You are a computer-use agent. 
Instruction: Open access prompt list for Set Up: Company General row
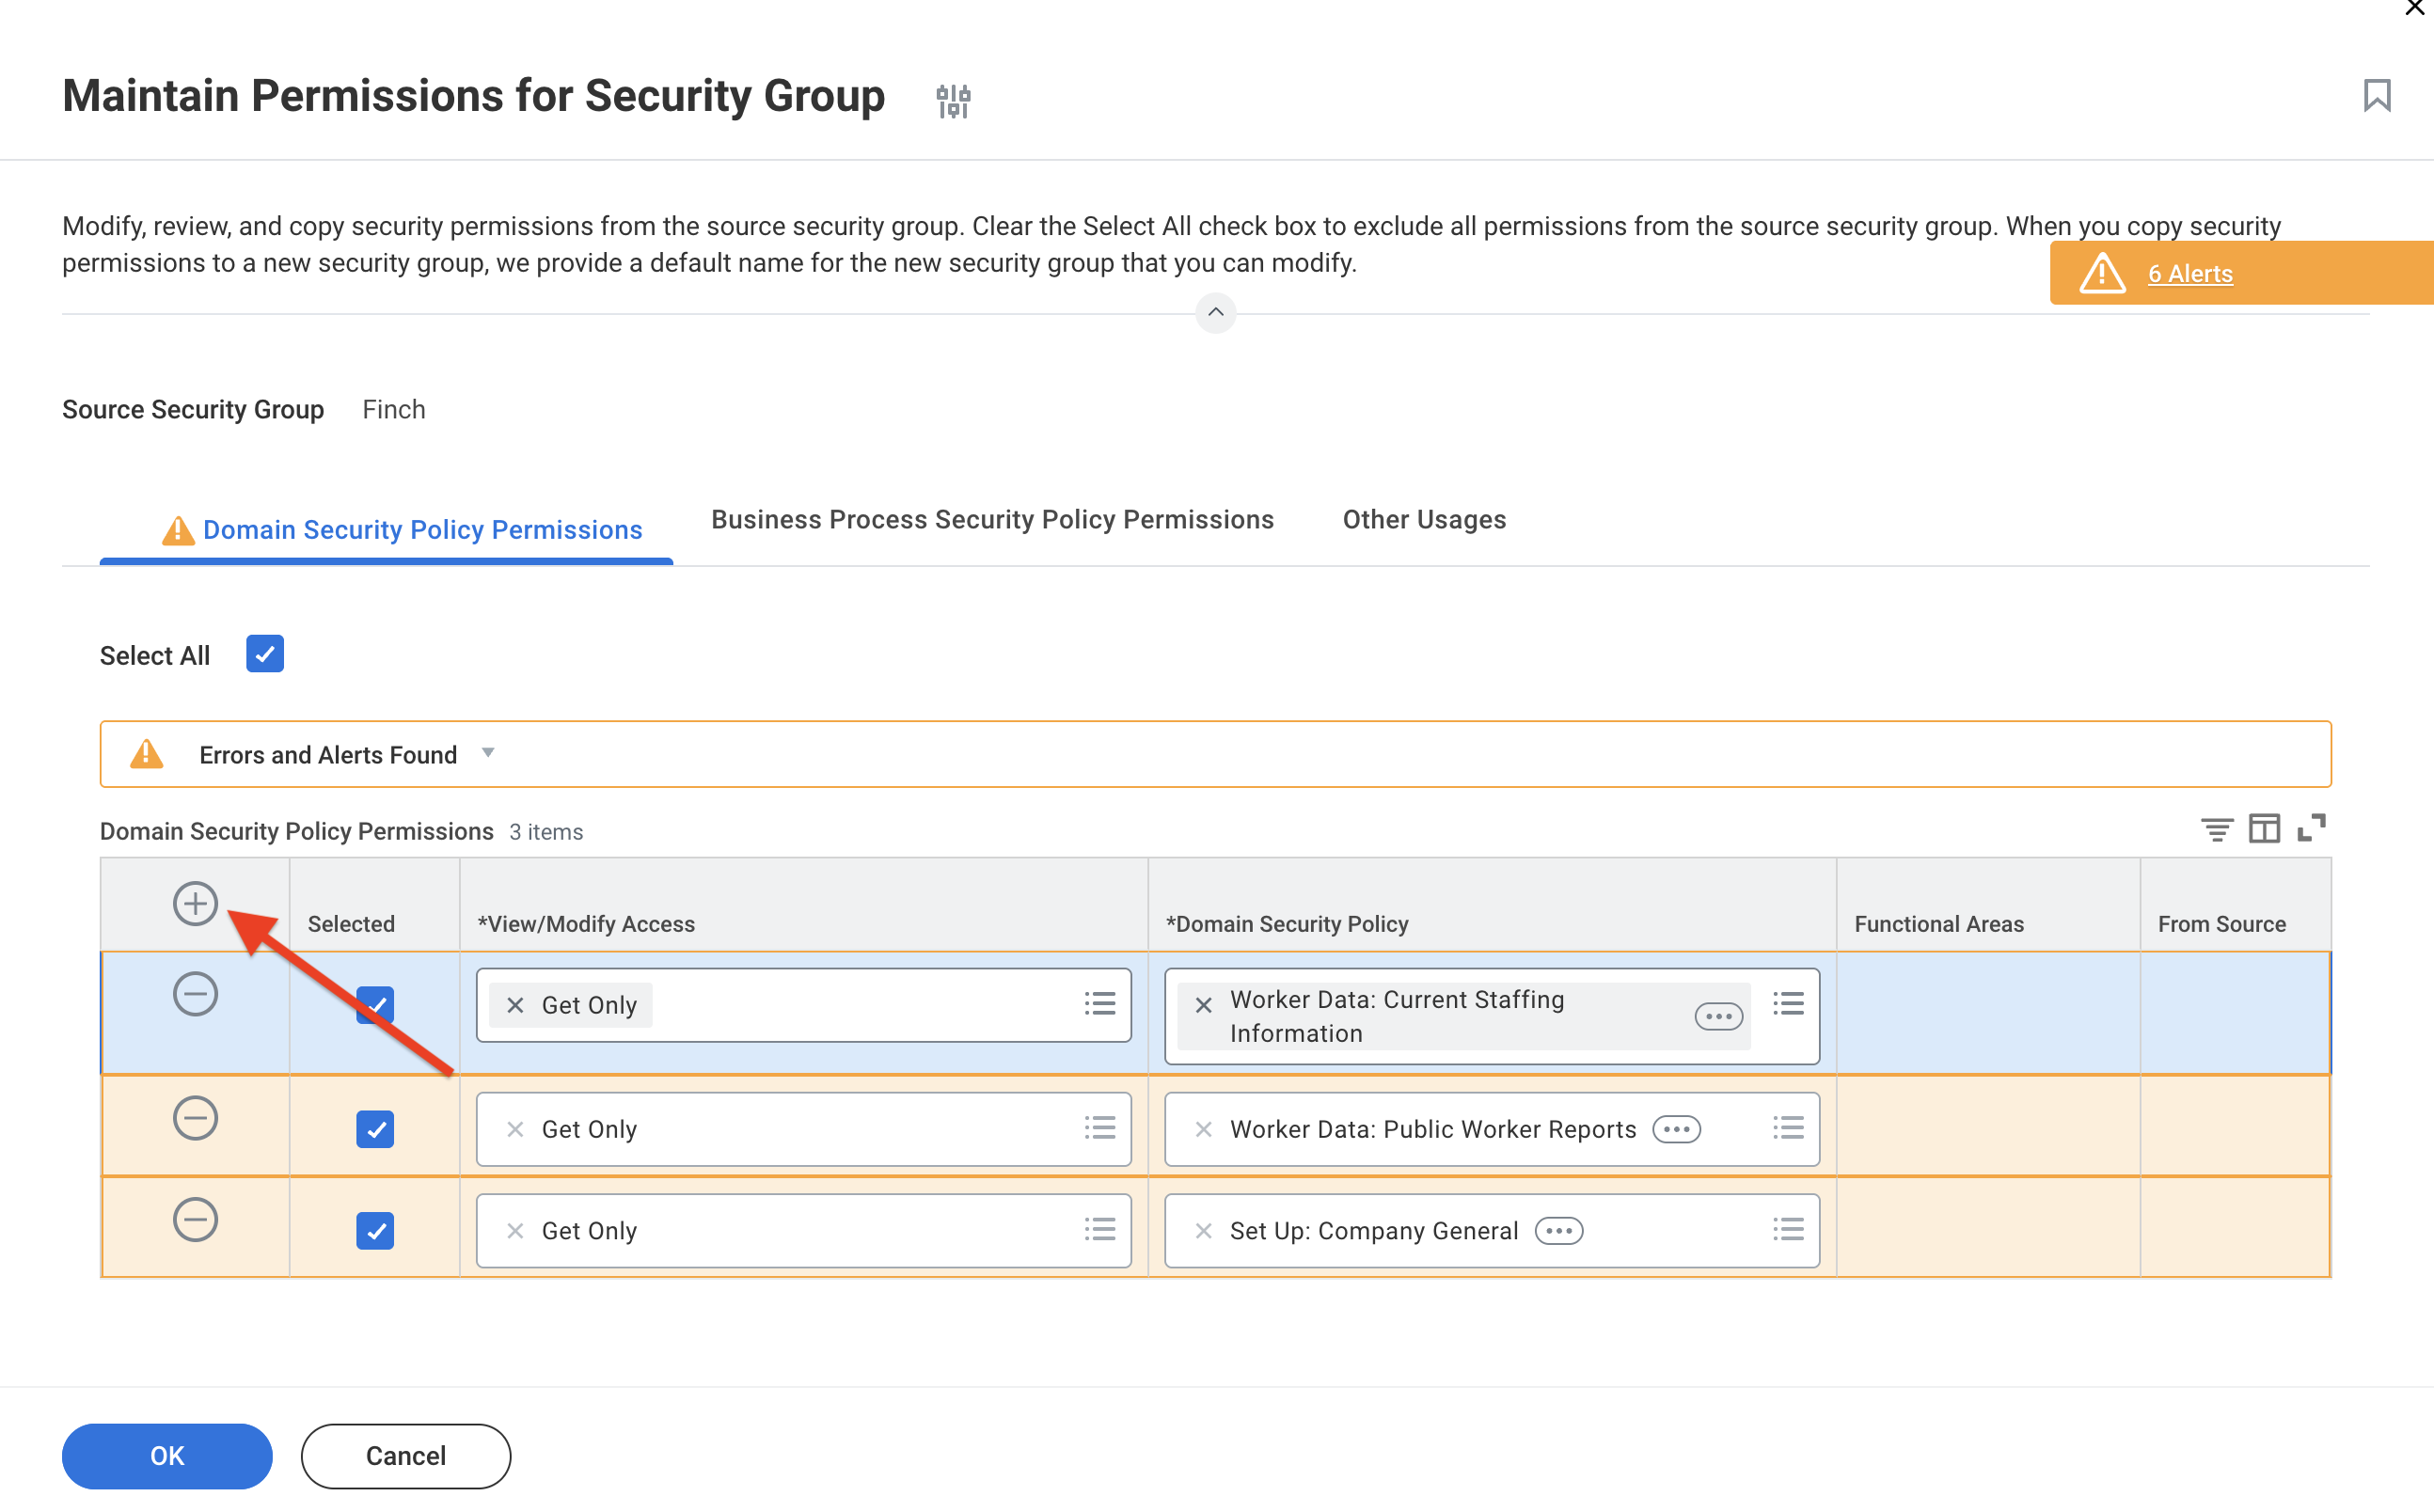[1099, 1230]
